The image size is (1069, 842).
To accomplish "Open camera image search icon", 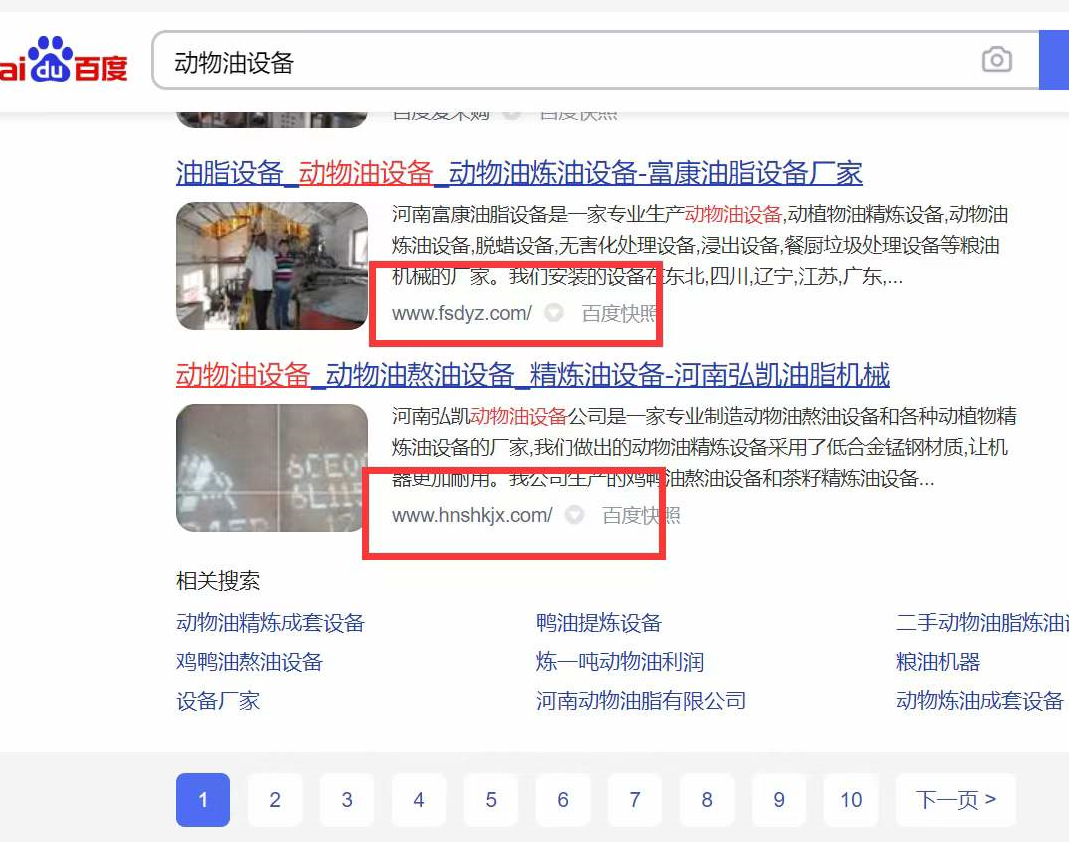I will [x=997, y=60].
